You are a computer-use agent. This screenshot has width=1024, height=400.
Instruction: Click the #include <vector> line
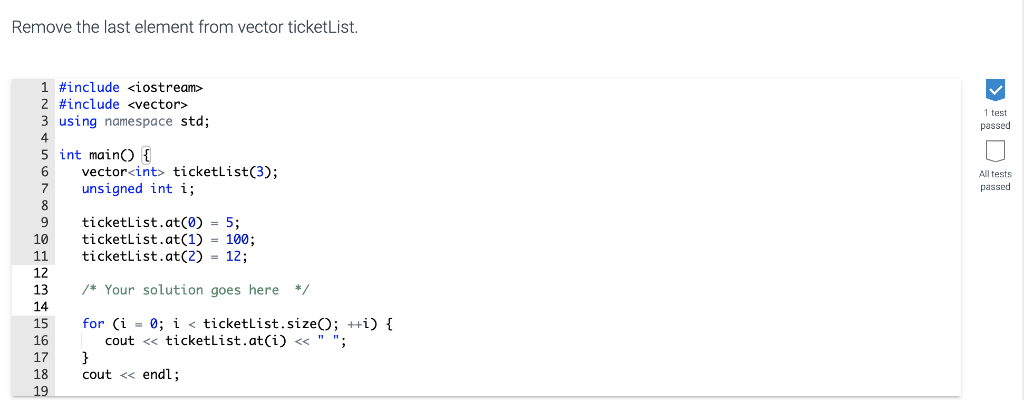(123, 105)
